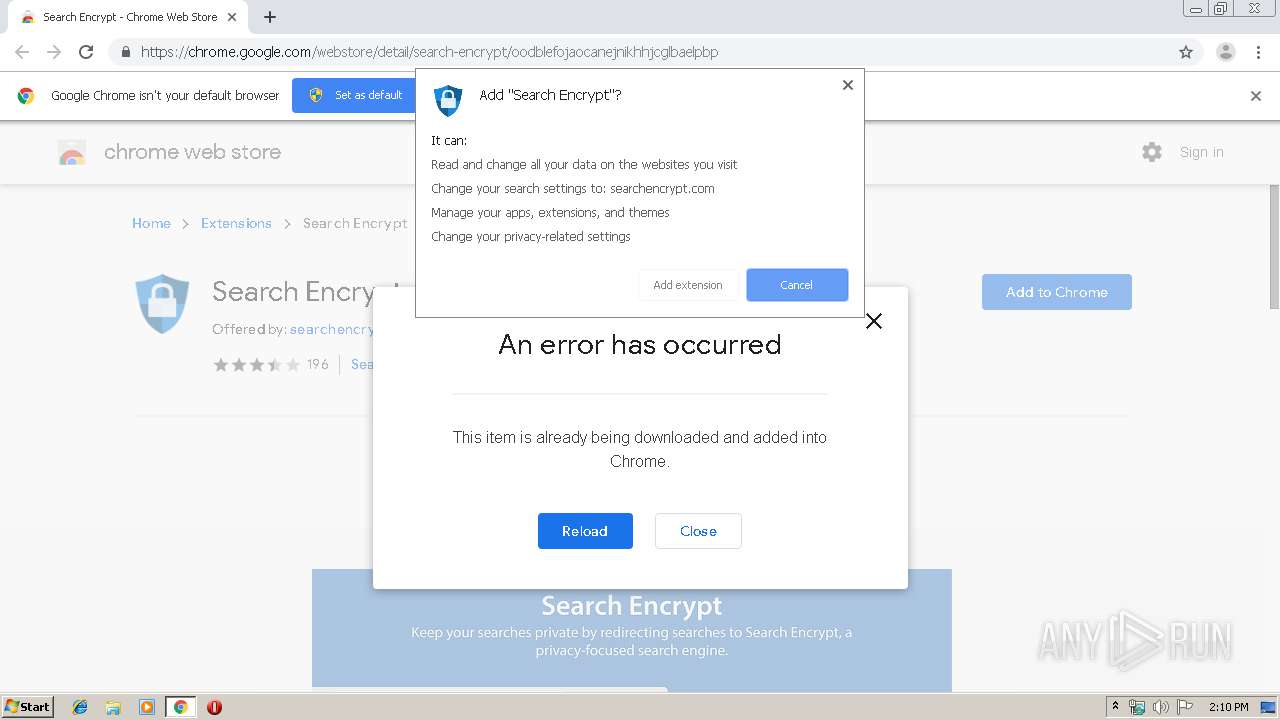Viewport: 1280px width, 720px height.
Task: Click Sign in link
Action: 1201,152
